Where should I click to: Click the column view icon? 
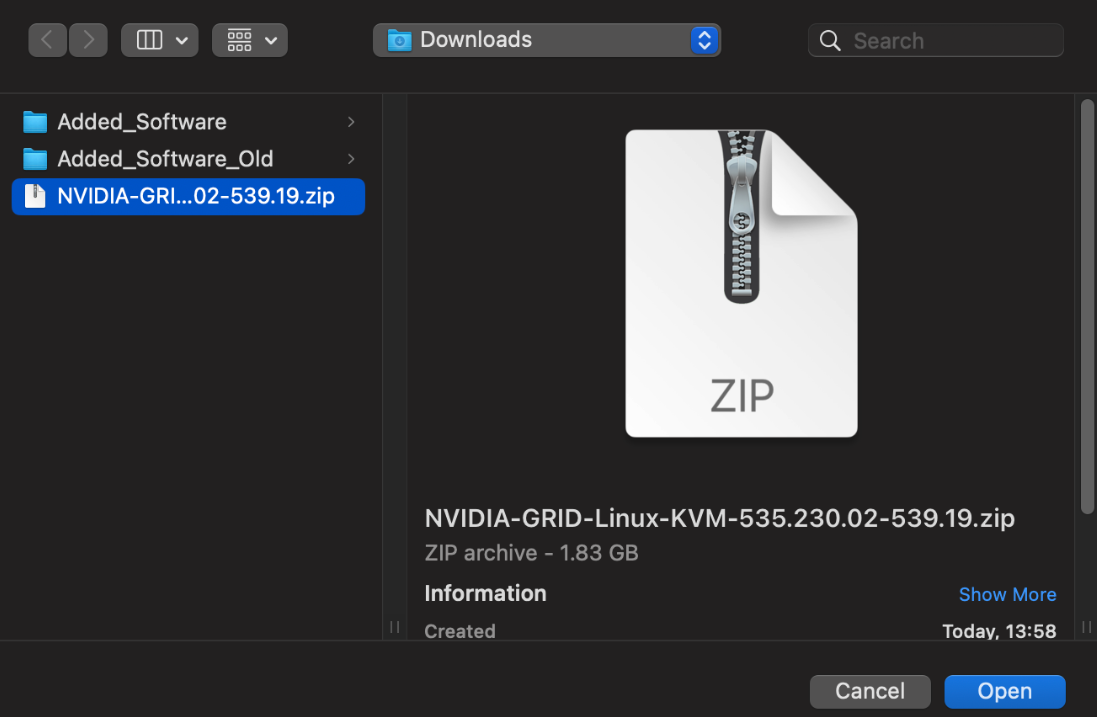click(x=149, y=40)
